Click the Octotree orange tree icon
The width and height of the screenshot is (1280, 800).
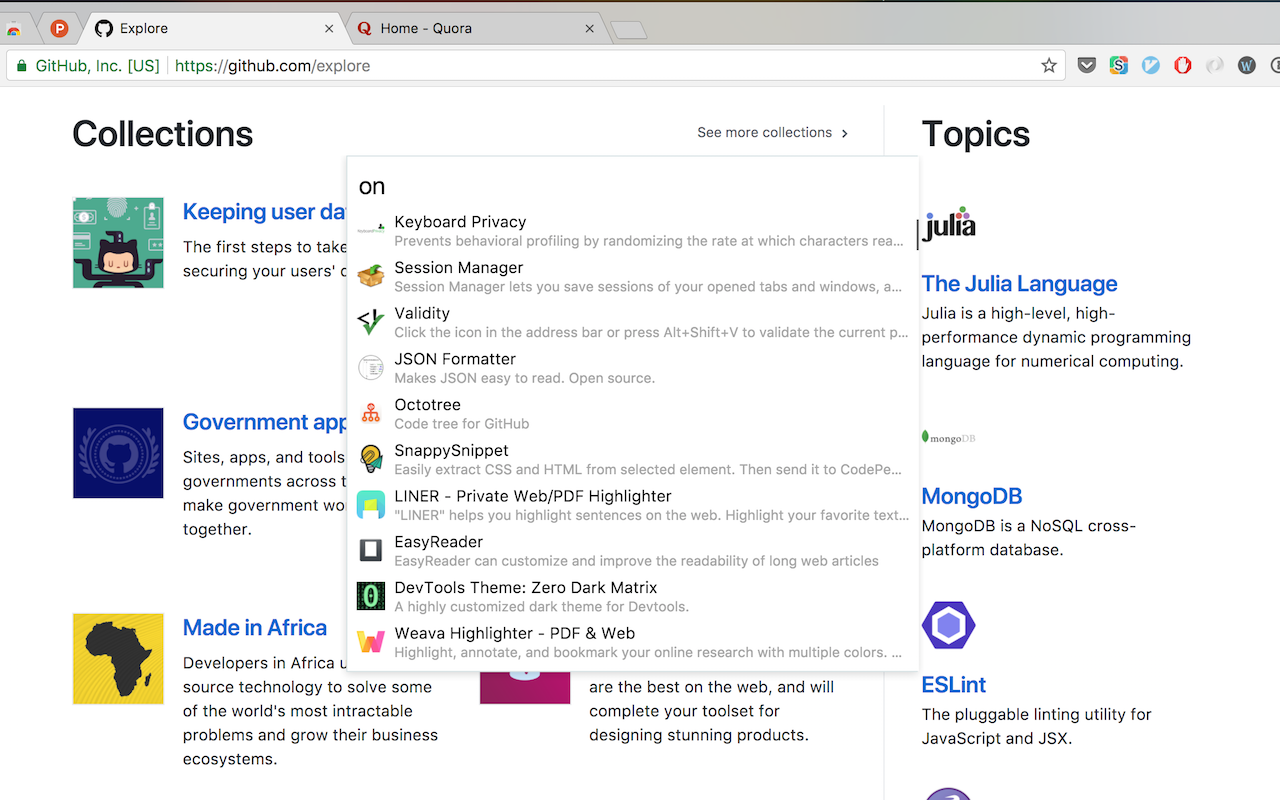pos(371,413)
